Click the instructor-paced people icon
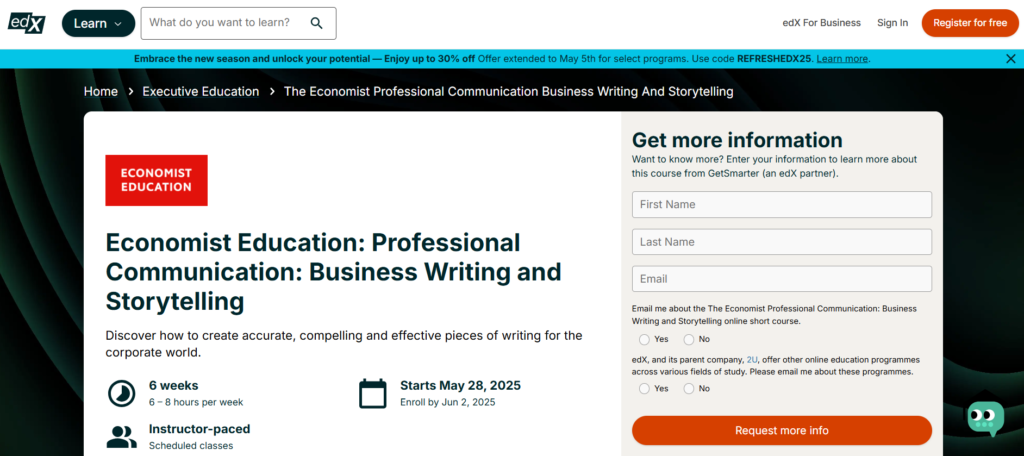 point(121,437)
